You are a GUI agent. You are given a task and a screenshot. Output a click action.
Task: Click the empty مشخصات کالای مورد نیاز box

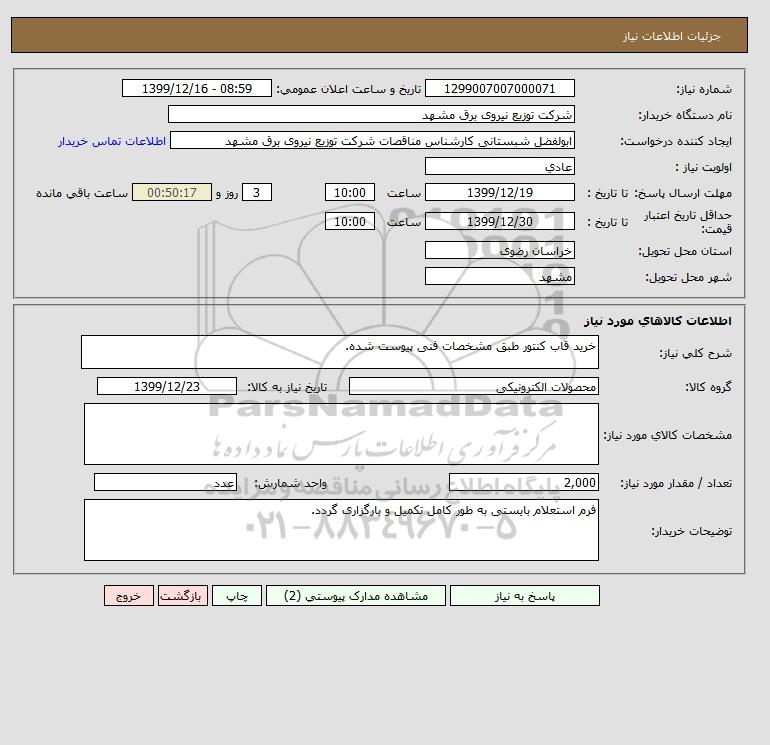tap(341, 434)
